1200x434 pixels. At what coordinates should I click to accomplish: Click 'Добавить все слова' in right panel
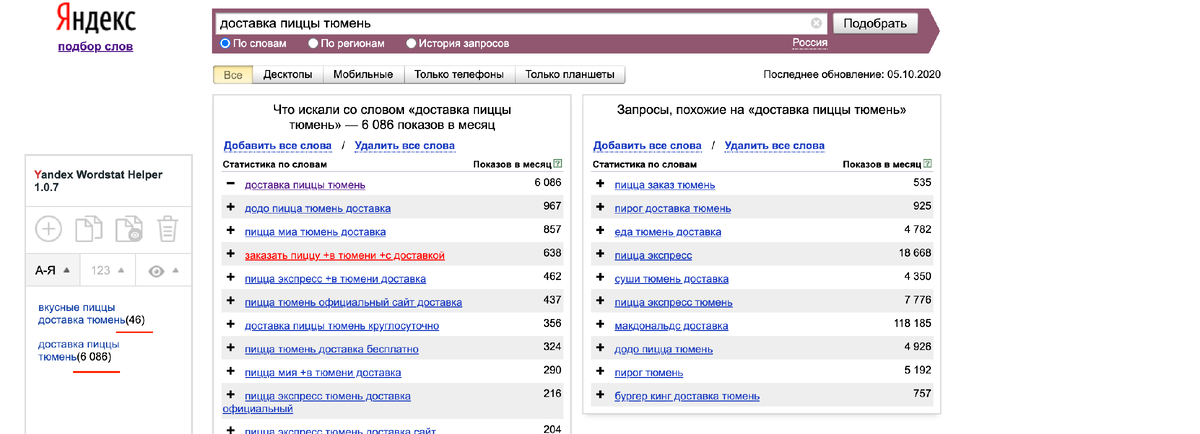pos(647,146)
